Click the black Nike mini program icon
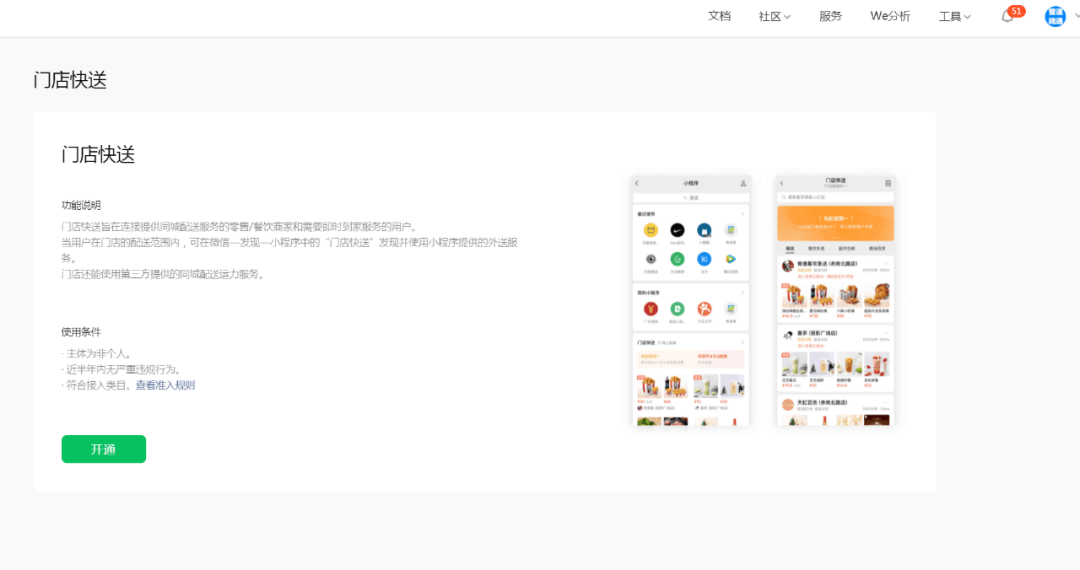 click(677, 230)
